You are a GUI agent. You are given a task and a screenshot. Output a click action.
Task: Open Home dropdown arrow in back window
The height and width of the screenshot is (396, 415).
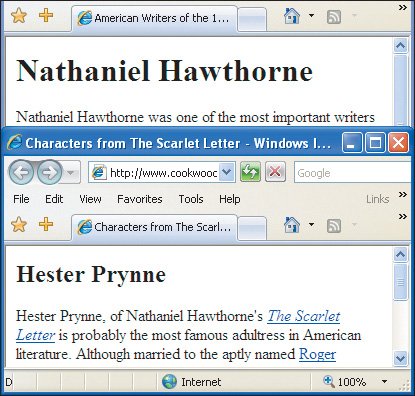[311, 16]
